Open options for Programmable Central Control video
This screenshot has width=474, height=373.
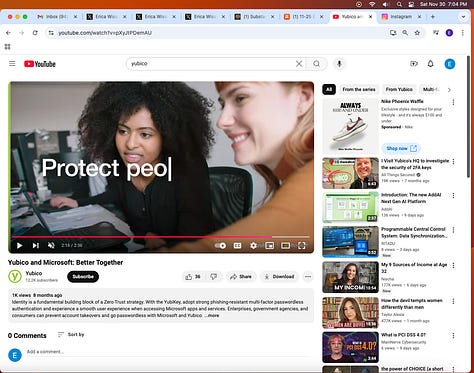click(453, 230)
